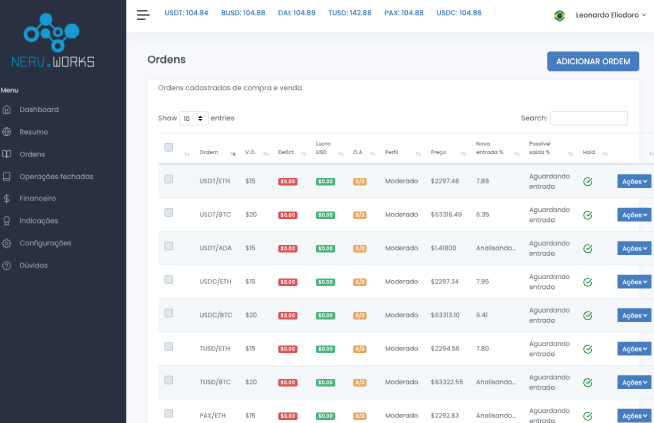Click the Financeiro dollar icon in the sidebar

click(x=7, y=198)
